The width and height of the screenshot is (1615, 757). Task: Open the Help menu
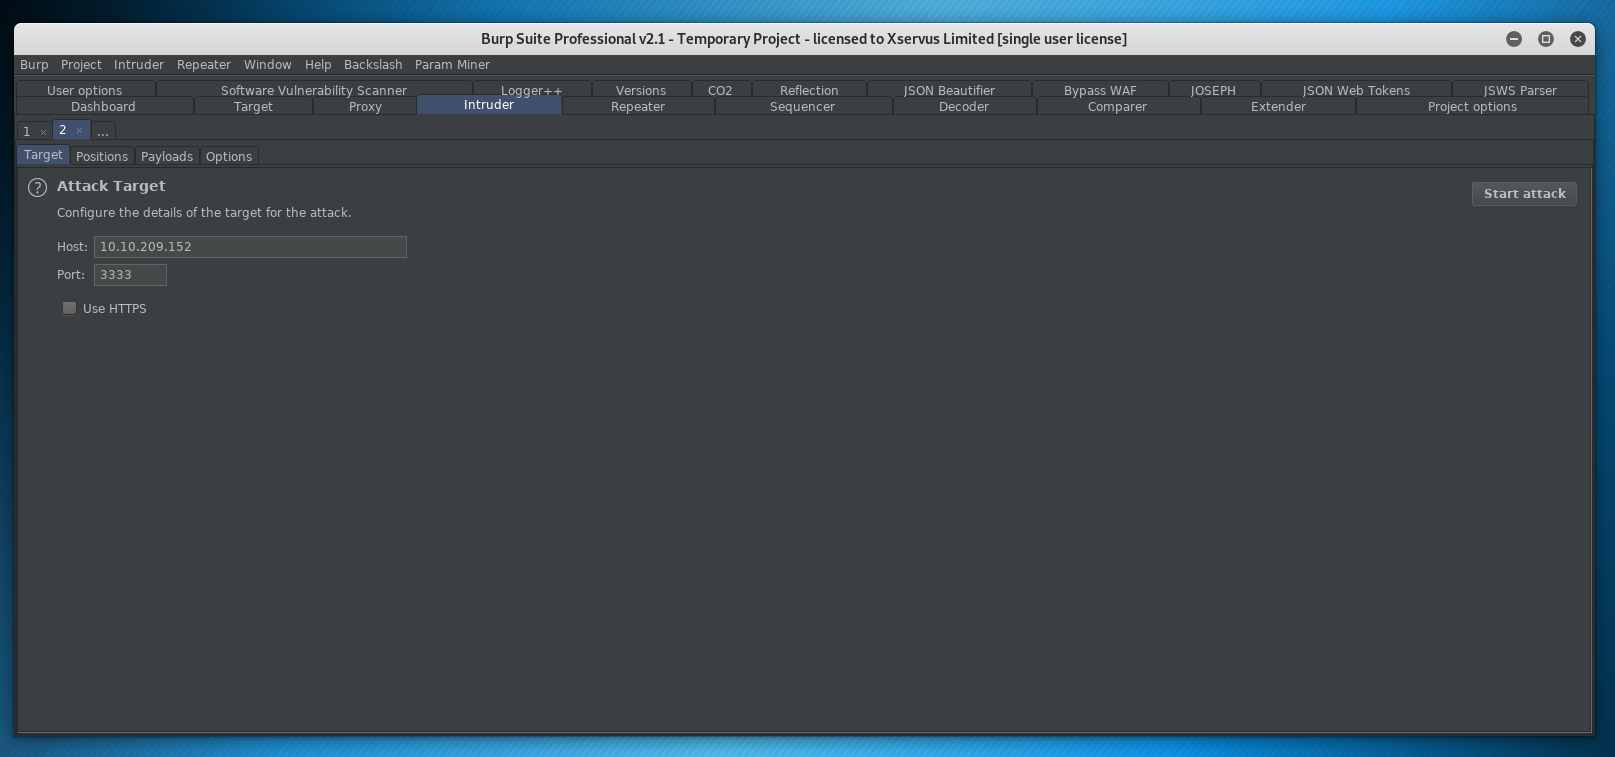318,65
